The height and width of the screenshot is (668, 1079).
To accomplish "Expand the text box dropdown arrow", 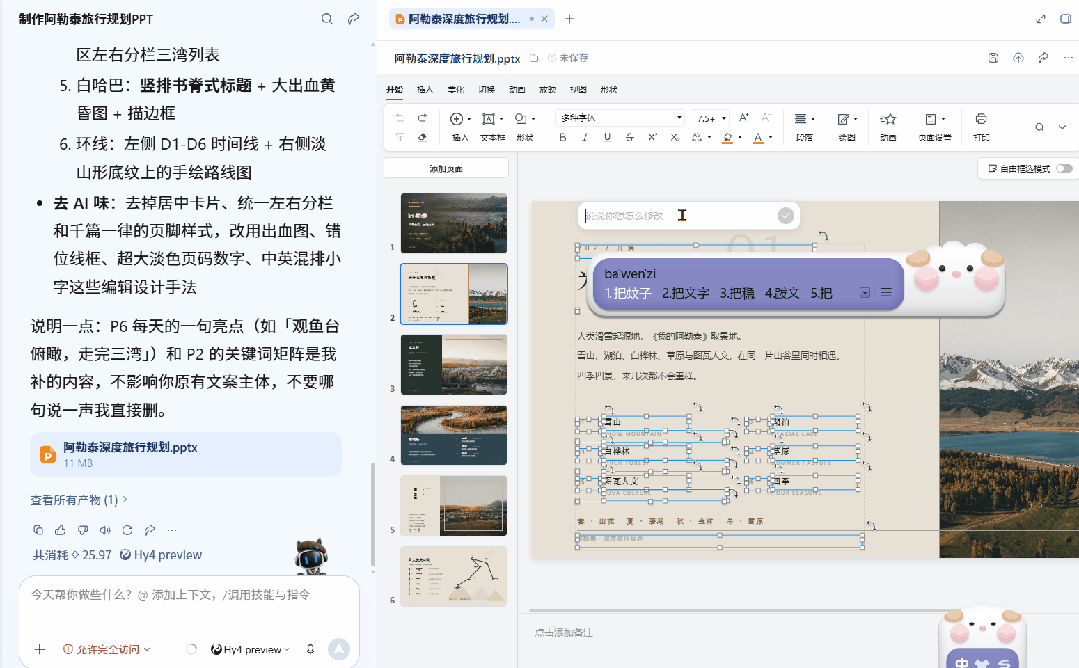I will click(x=501, y=119).
